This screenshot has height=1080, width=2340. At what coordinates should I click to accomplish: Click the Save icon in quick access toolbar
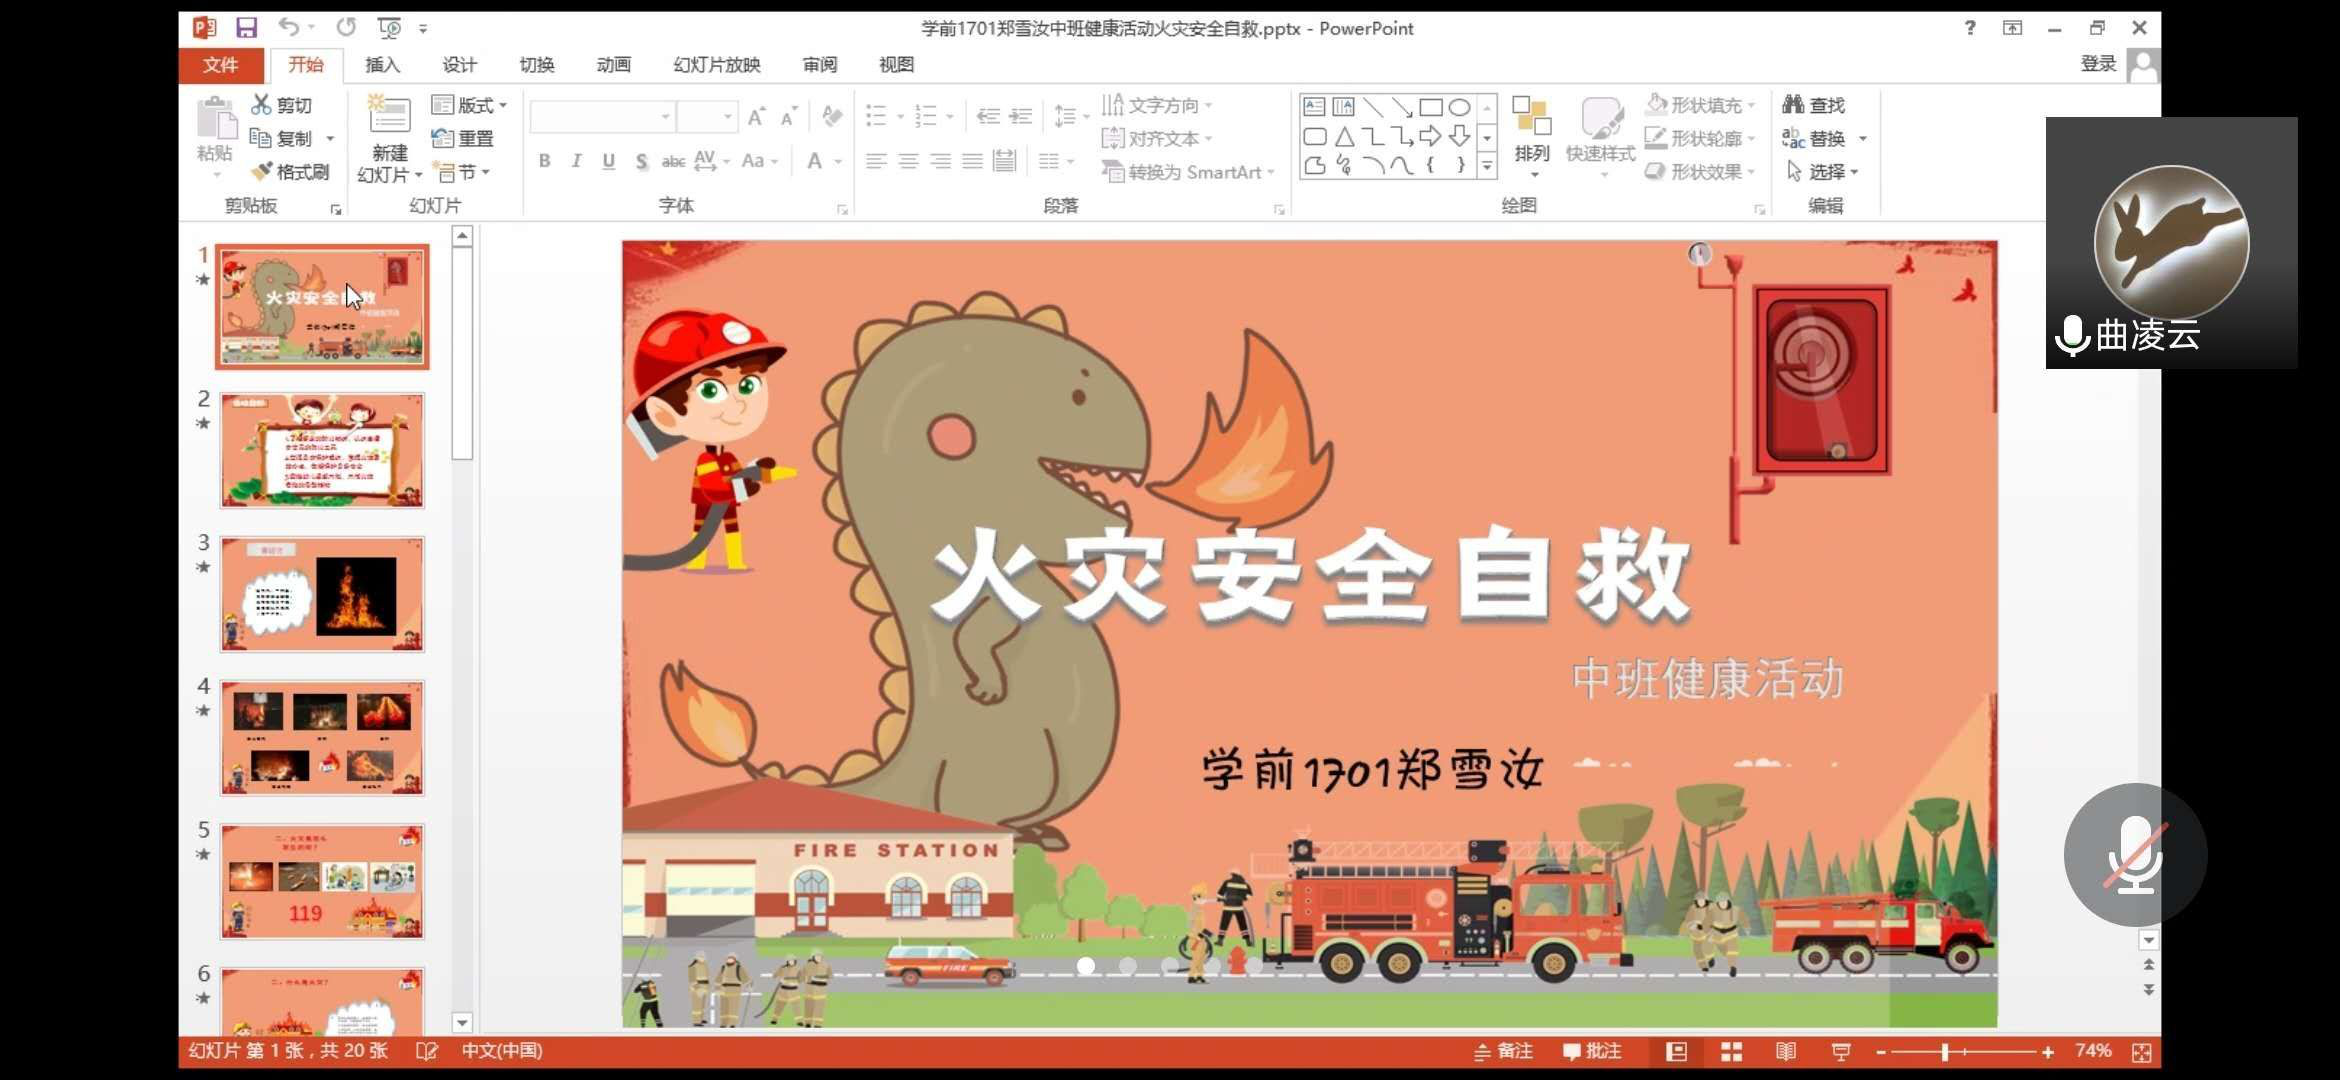click(246, 28)
